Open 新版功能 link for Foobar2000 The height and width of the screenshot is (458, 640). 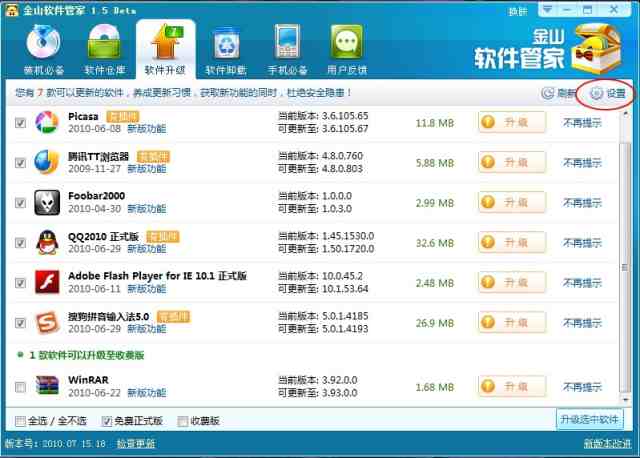(147, 209)
